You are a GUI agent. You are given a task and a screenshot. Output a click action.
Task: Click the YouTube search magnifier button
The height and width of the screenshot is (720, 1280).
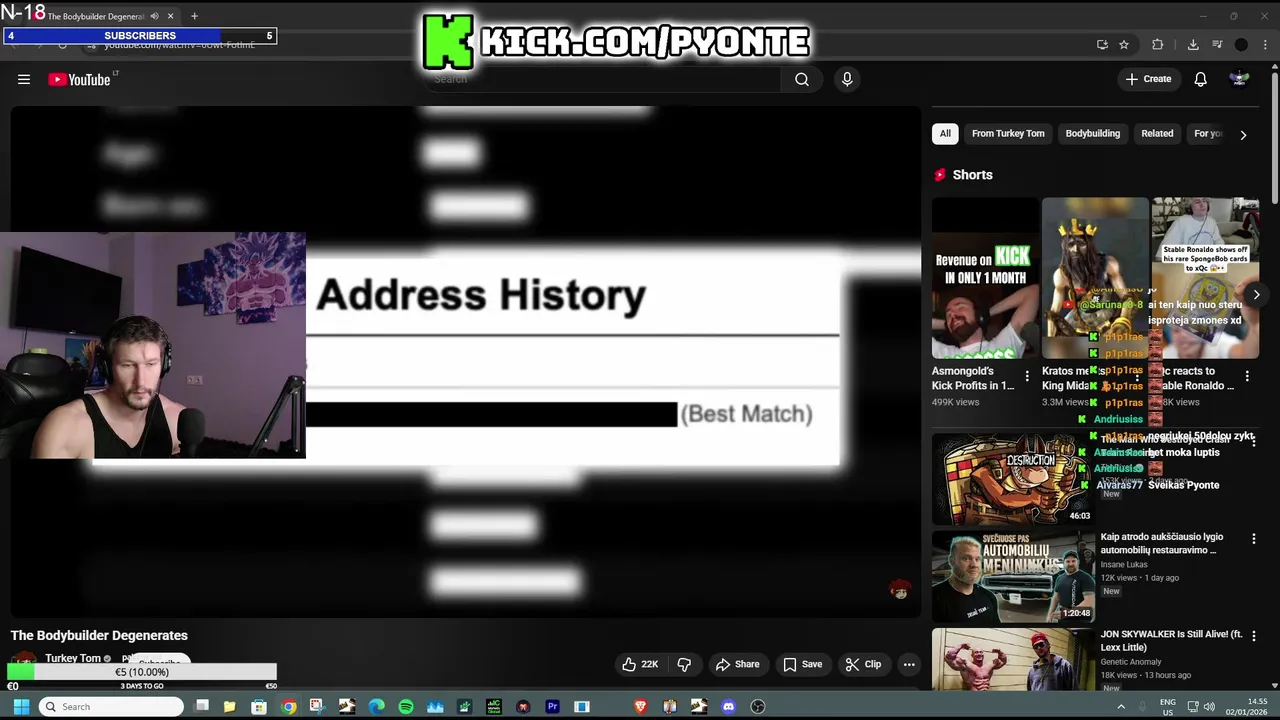click(802, 79)
